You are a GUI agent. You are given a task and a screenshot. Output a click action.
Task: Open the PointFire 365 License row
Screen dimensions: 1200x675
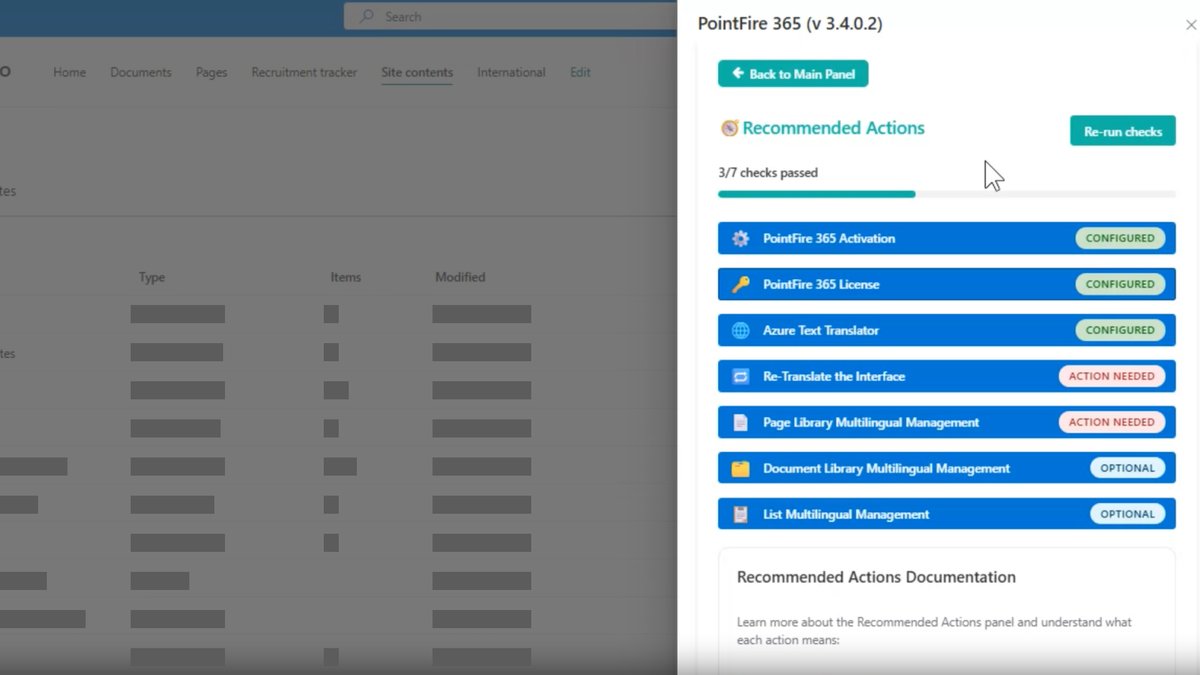coord(947,285)
